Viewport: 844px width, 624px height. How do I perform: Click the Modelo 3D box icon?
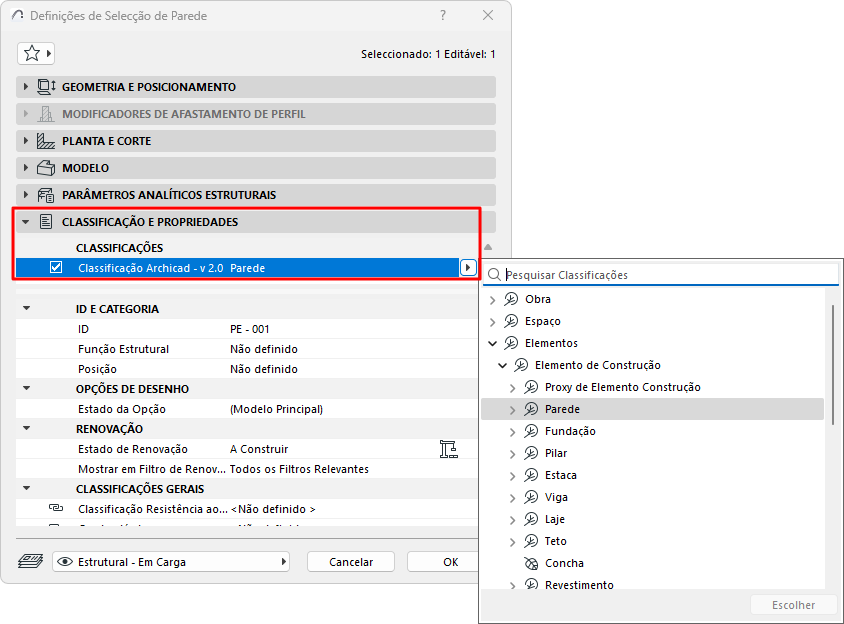coord(46,168)
